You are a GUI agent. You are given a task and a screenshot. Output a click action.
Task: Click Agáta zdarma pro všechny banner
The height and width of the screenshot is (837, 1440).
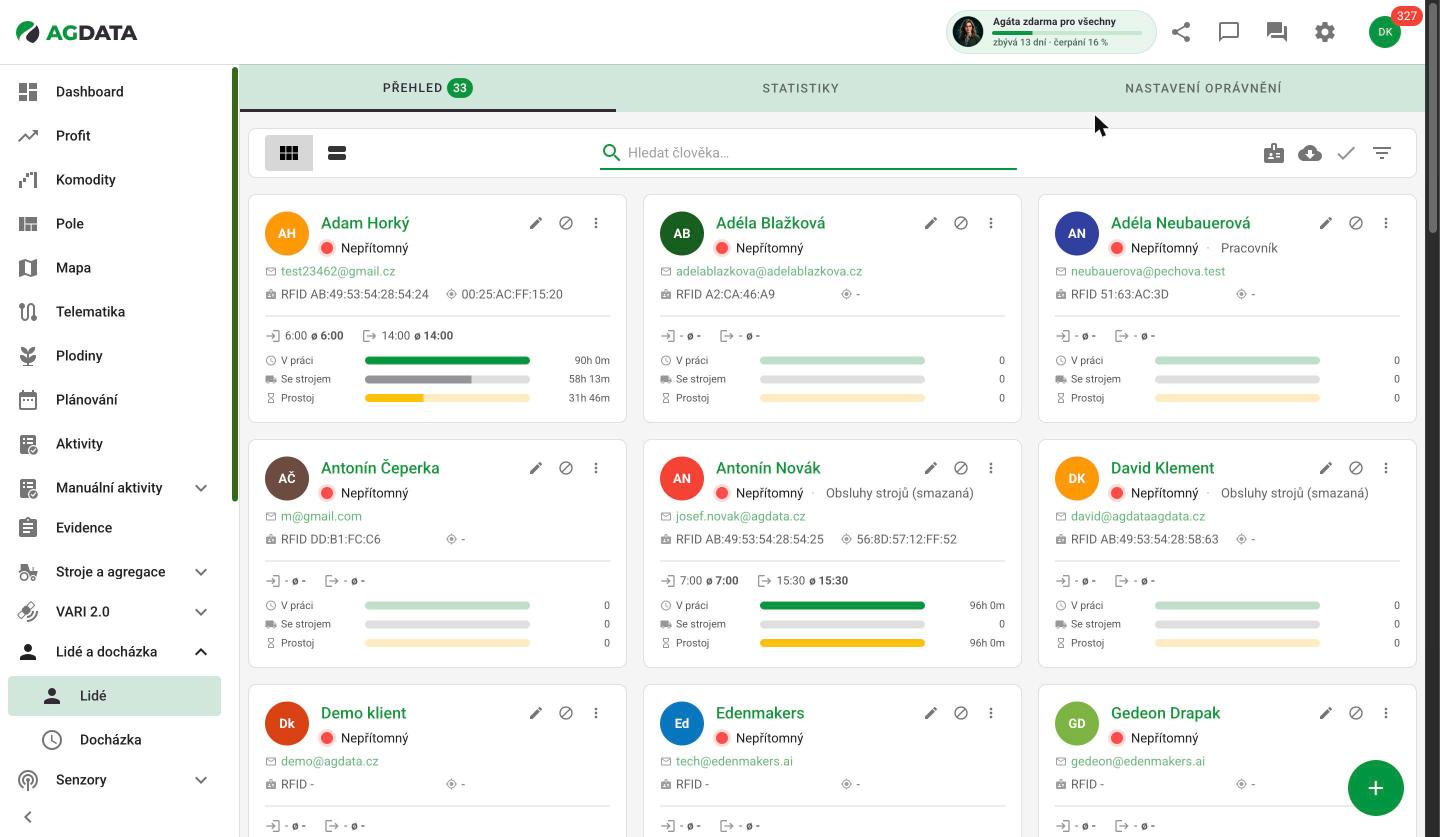(1051, 32)
